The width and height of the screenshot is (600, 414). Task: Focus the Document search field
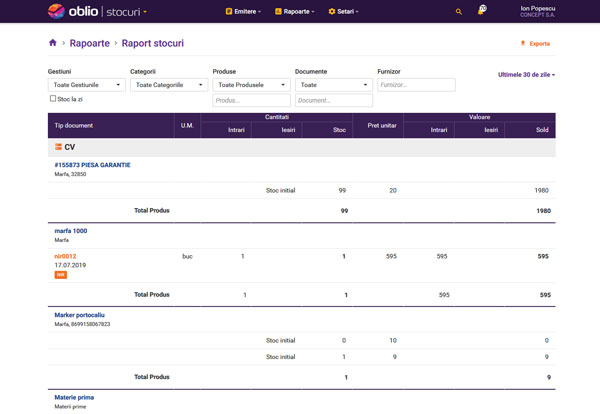tap(334, 100)
